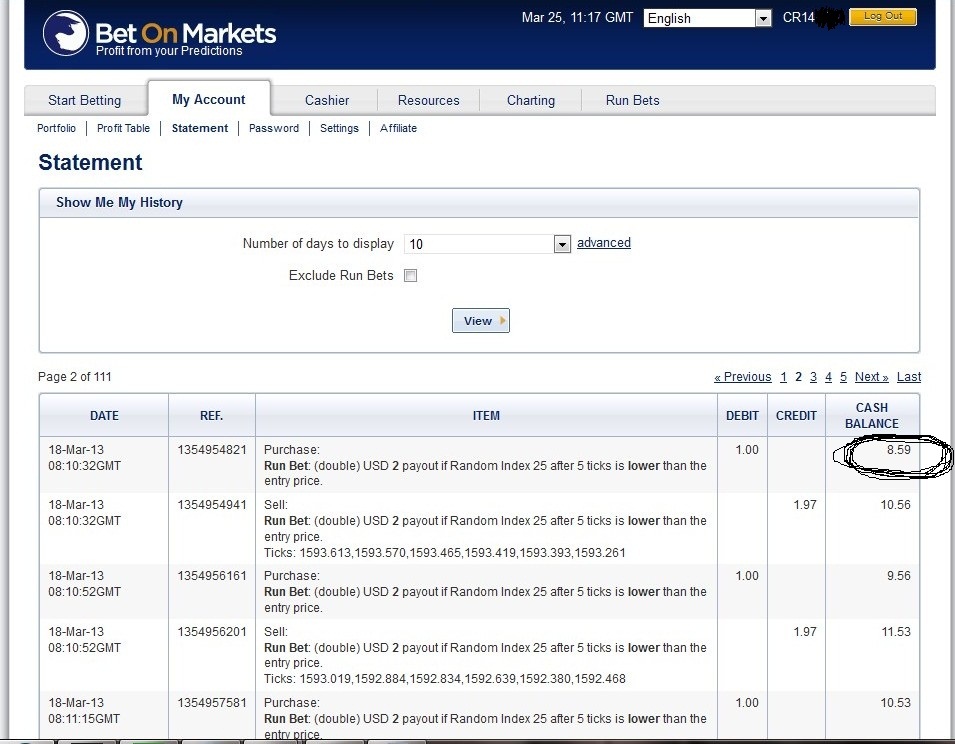Expand the Number of days dropdown arrow

(x=562, y=244)
